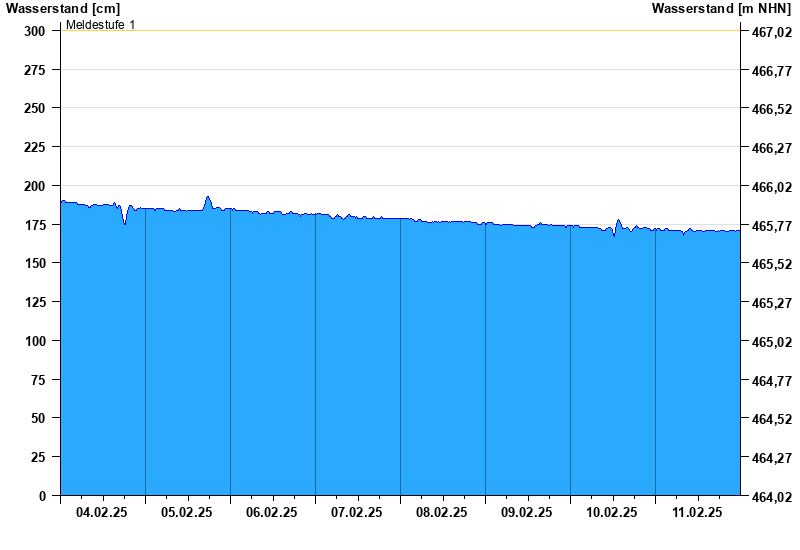Select the 100 value on left axis

35,341
